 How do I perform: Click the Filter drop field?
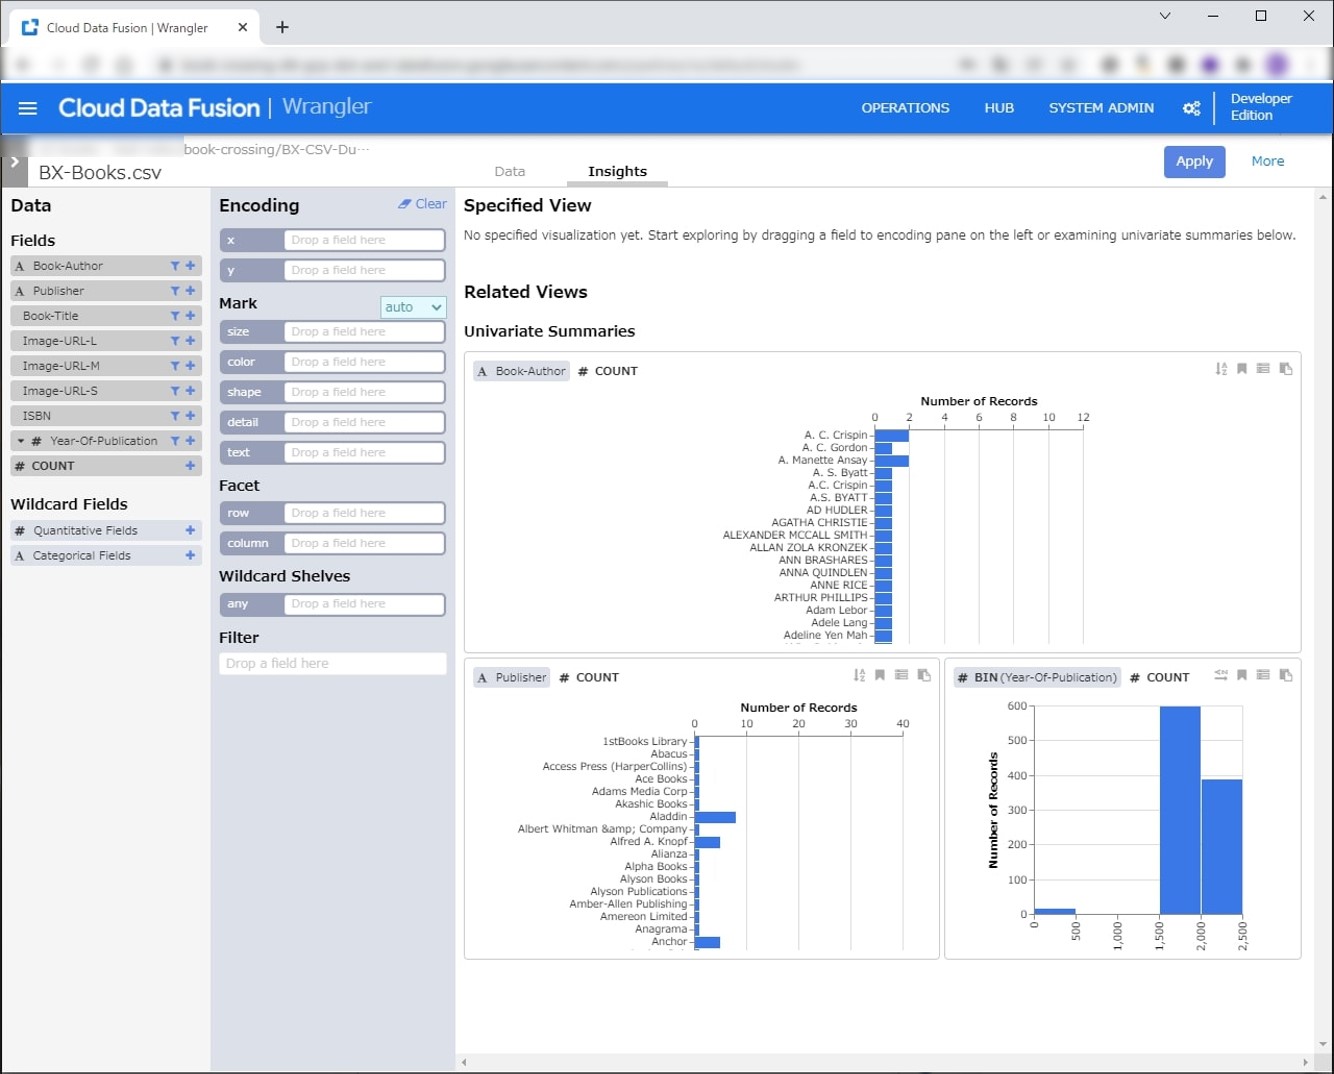point(333,663)
